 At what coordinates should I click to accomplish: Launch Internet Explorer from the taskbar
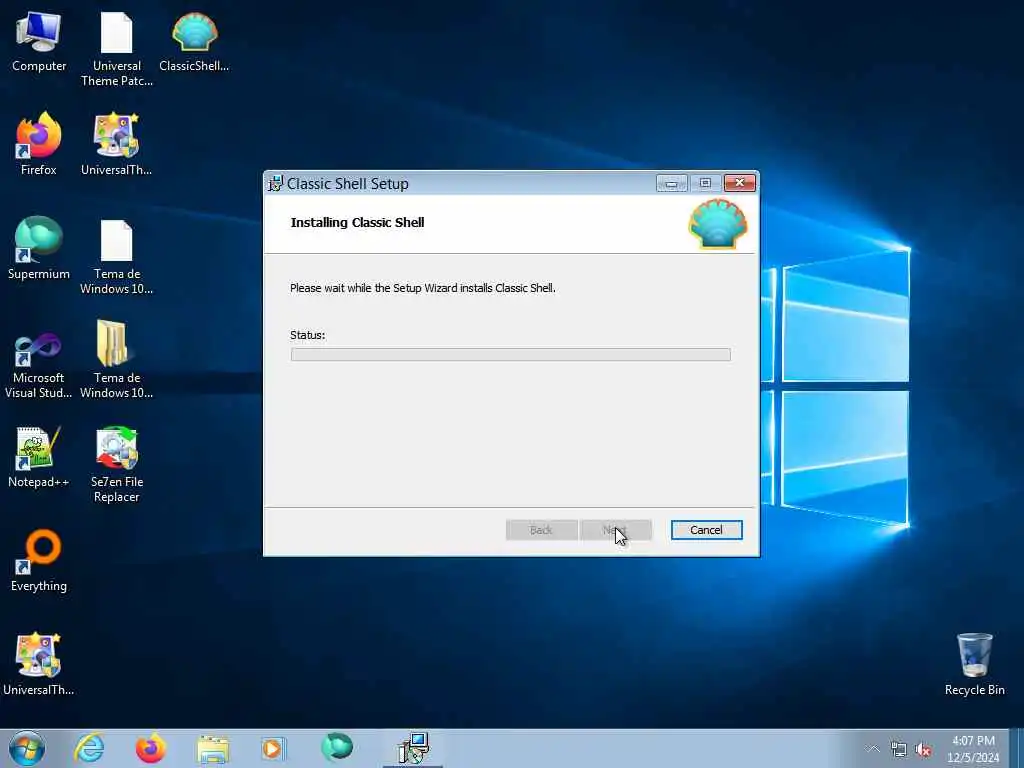coord(89,748)
